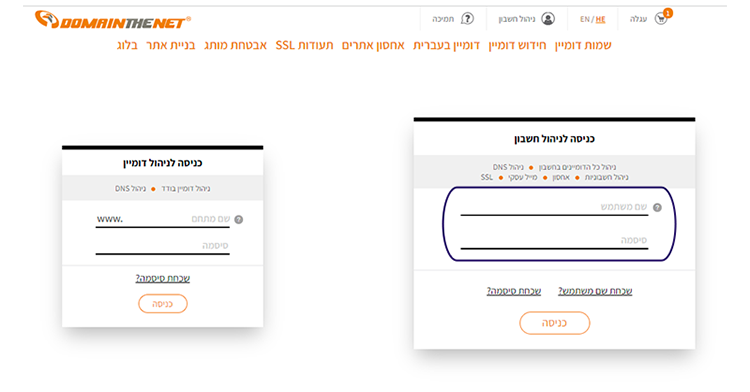Click ניהול דומיין בודד text
Viewport: 750px width, 392px height.
186,189
